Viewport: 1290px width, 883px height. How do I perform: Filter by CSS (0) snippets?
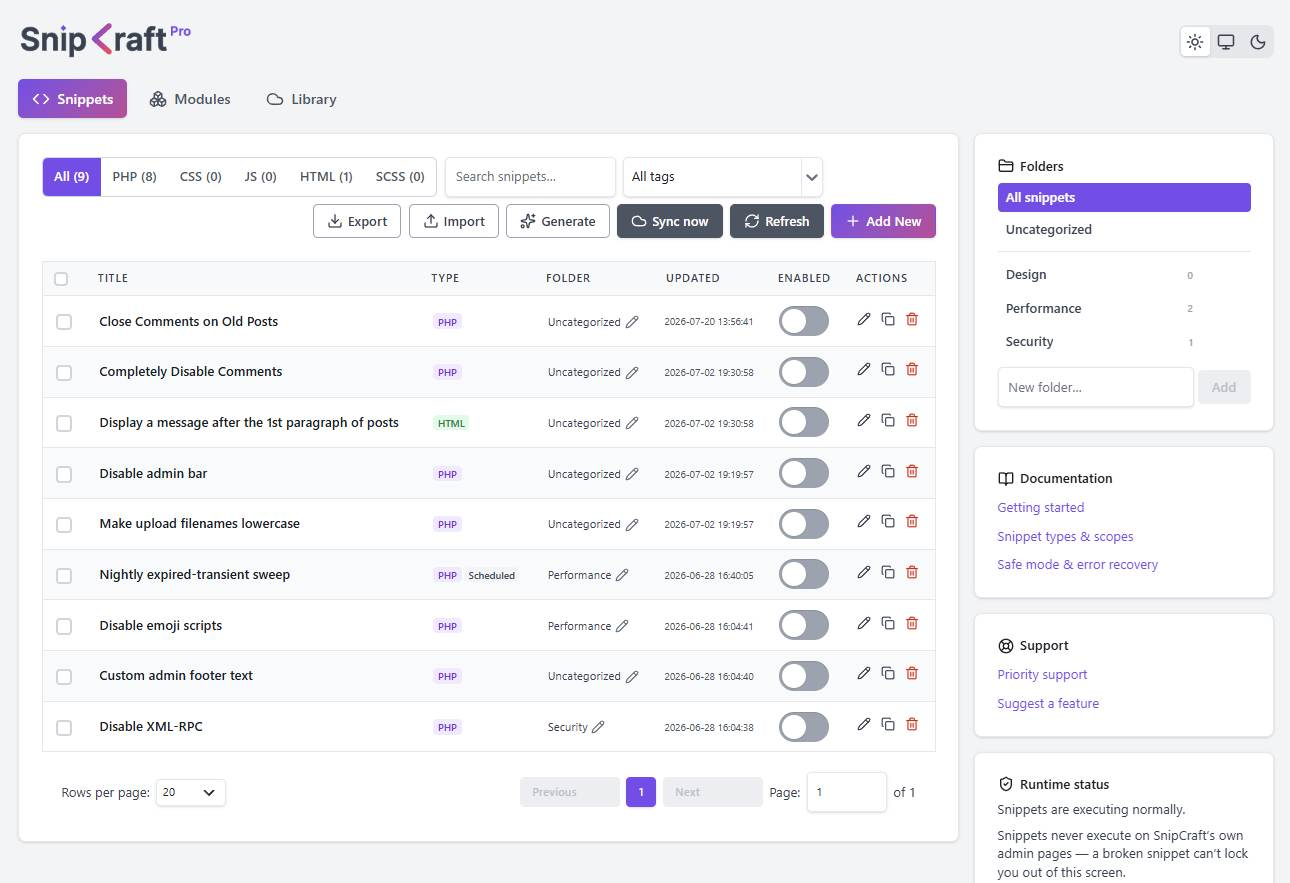[x=200, y=176]
